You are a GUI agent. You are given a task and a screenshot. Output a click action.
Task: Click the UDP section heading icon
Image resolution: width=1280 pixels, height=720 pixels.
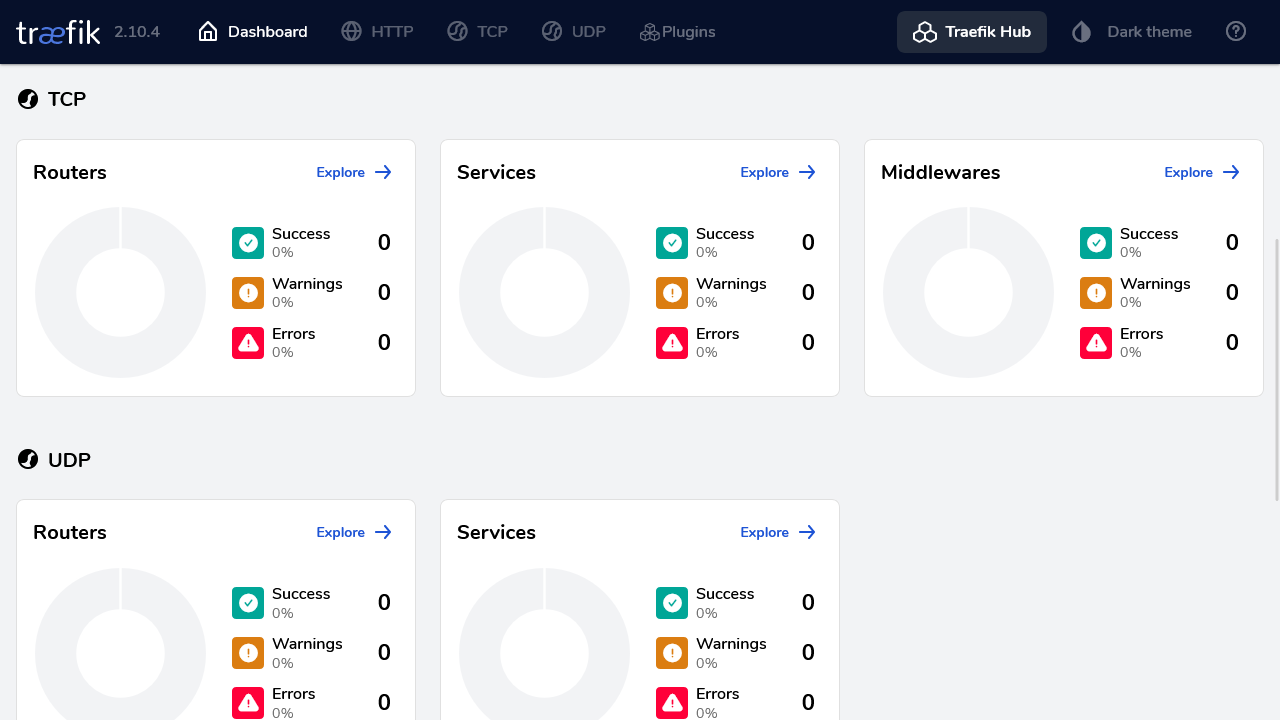click(28, 460)
